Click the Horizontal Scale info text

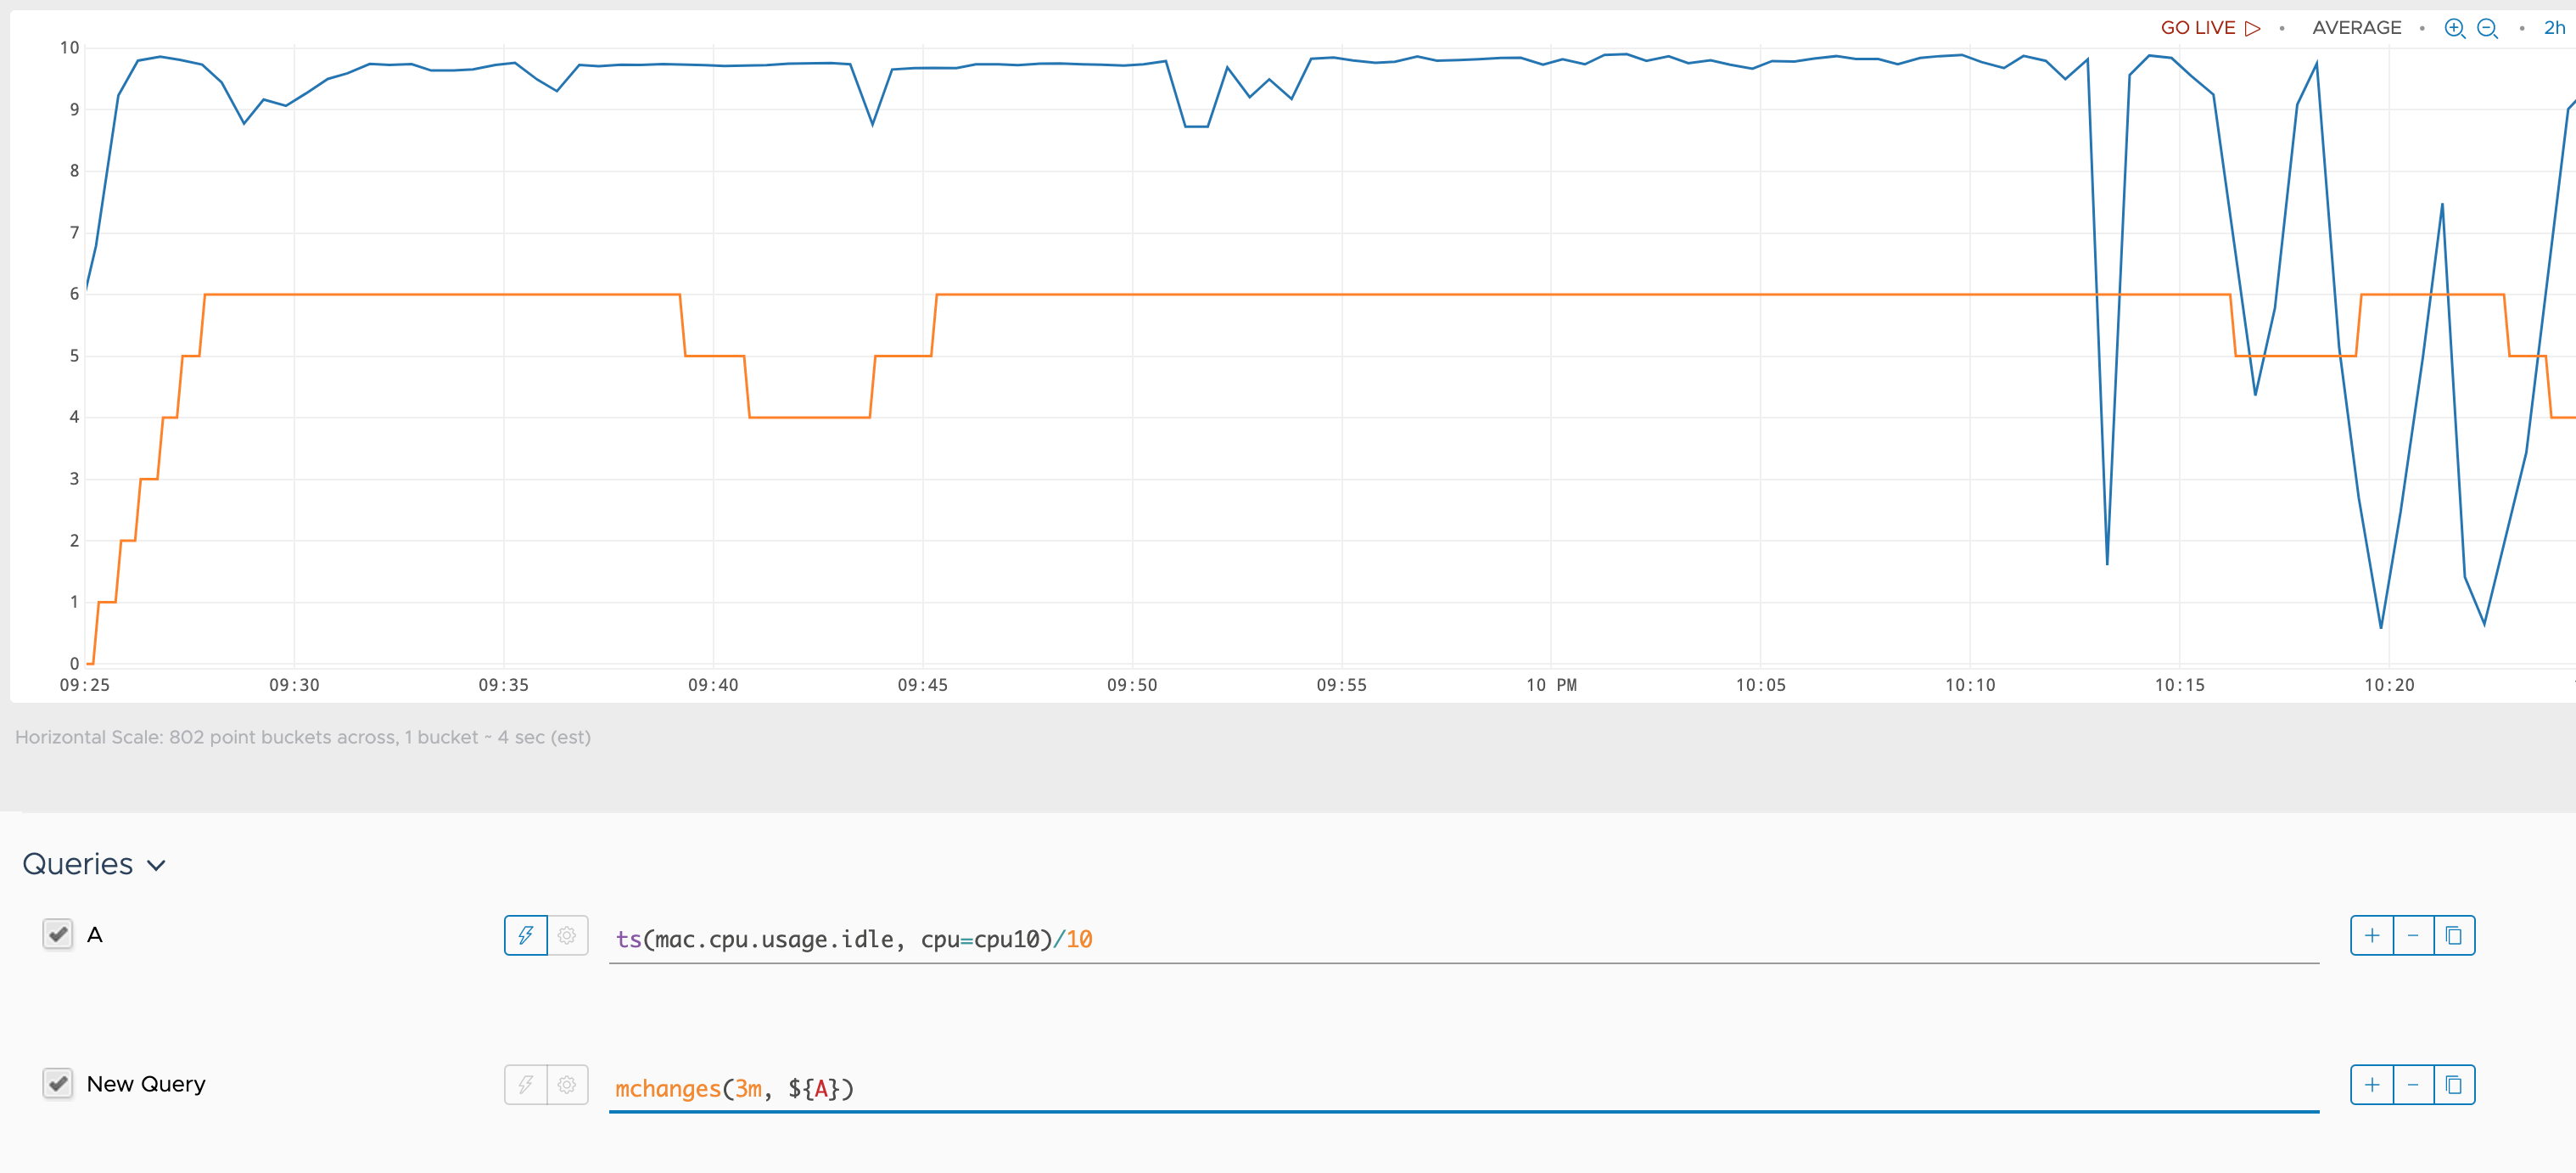[x=303, y=737]
